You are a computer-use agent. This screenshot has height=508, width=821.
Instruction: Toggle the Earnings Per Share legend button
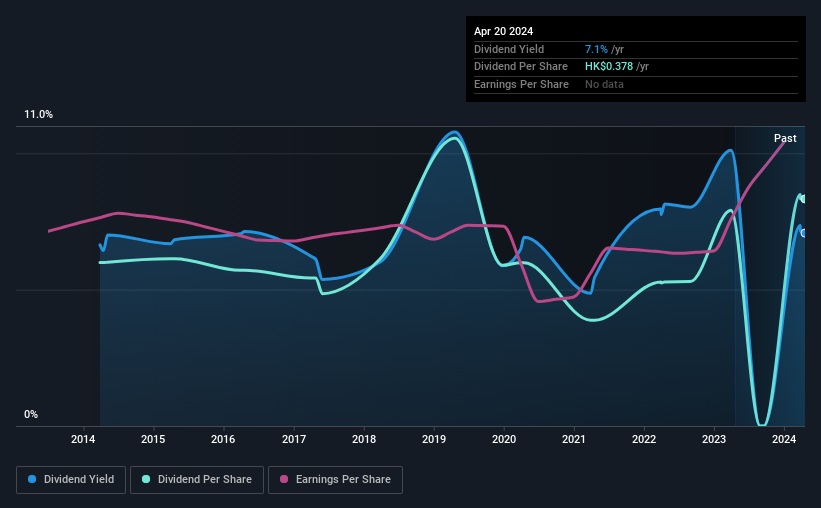tap(336, 480)
